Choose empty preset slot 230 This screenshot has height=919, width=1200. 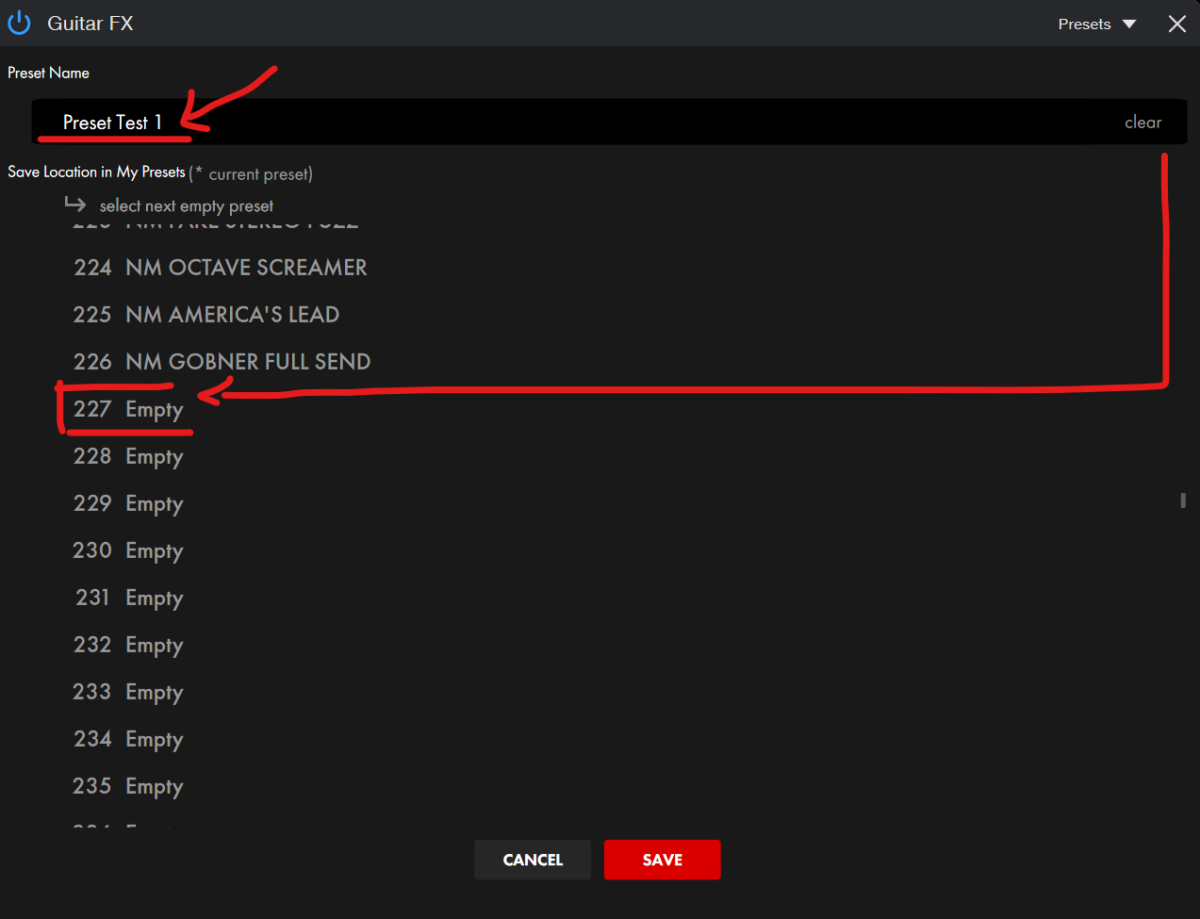coord(128,550)
